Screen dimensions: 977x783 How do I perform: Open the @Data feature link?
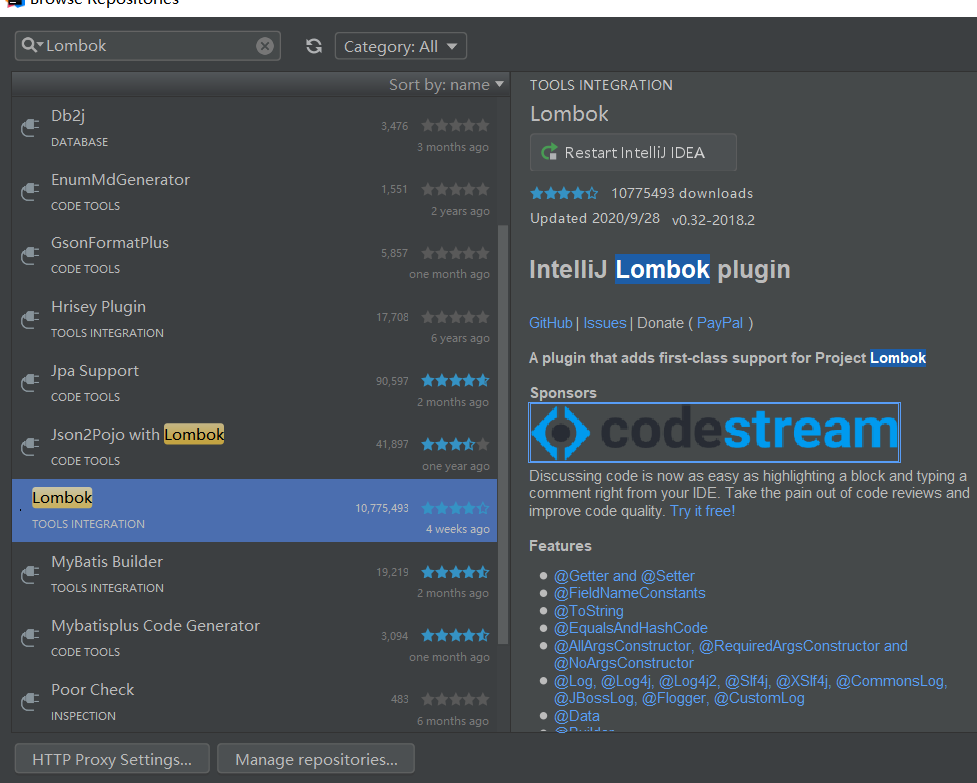click(577, 716)
